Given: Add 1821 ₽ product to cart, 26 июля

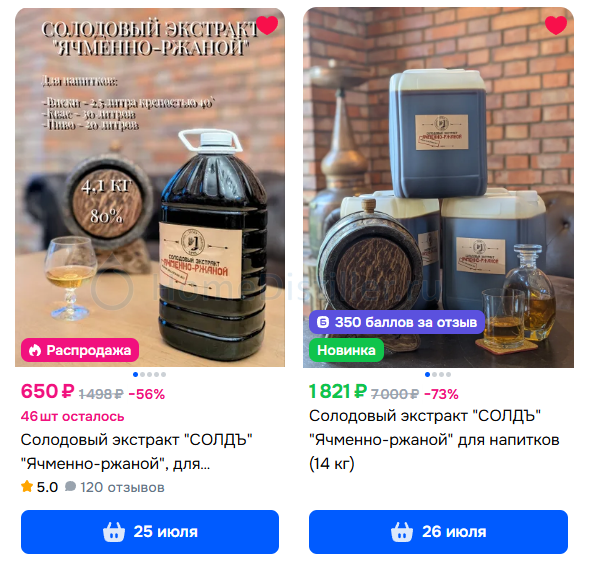Looking at the screenshot, I should point(438,532).
